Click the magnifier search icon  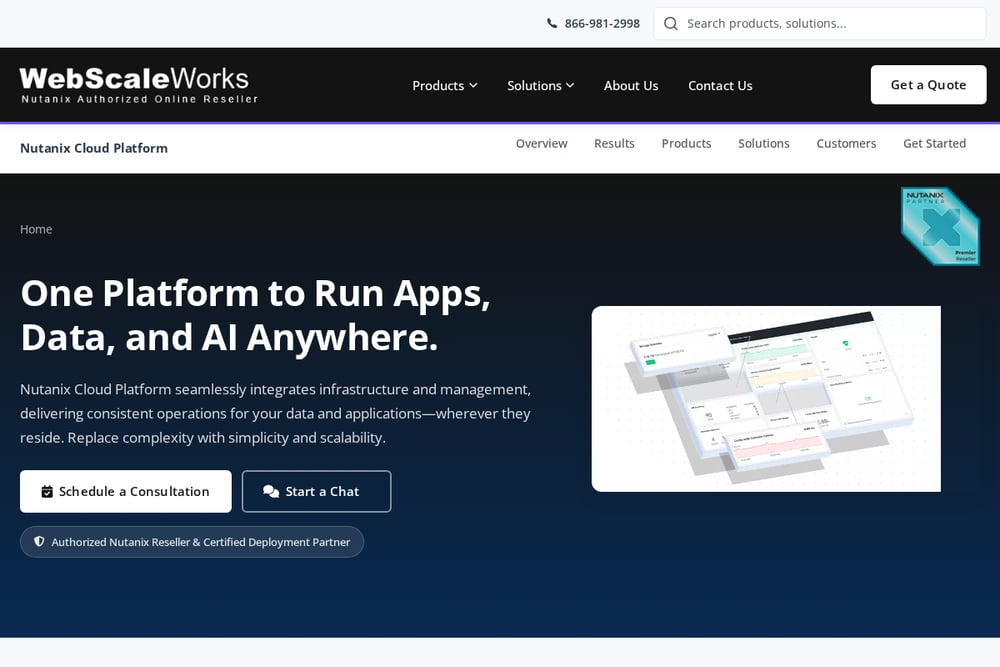point(670,24)
